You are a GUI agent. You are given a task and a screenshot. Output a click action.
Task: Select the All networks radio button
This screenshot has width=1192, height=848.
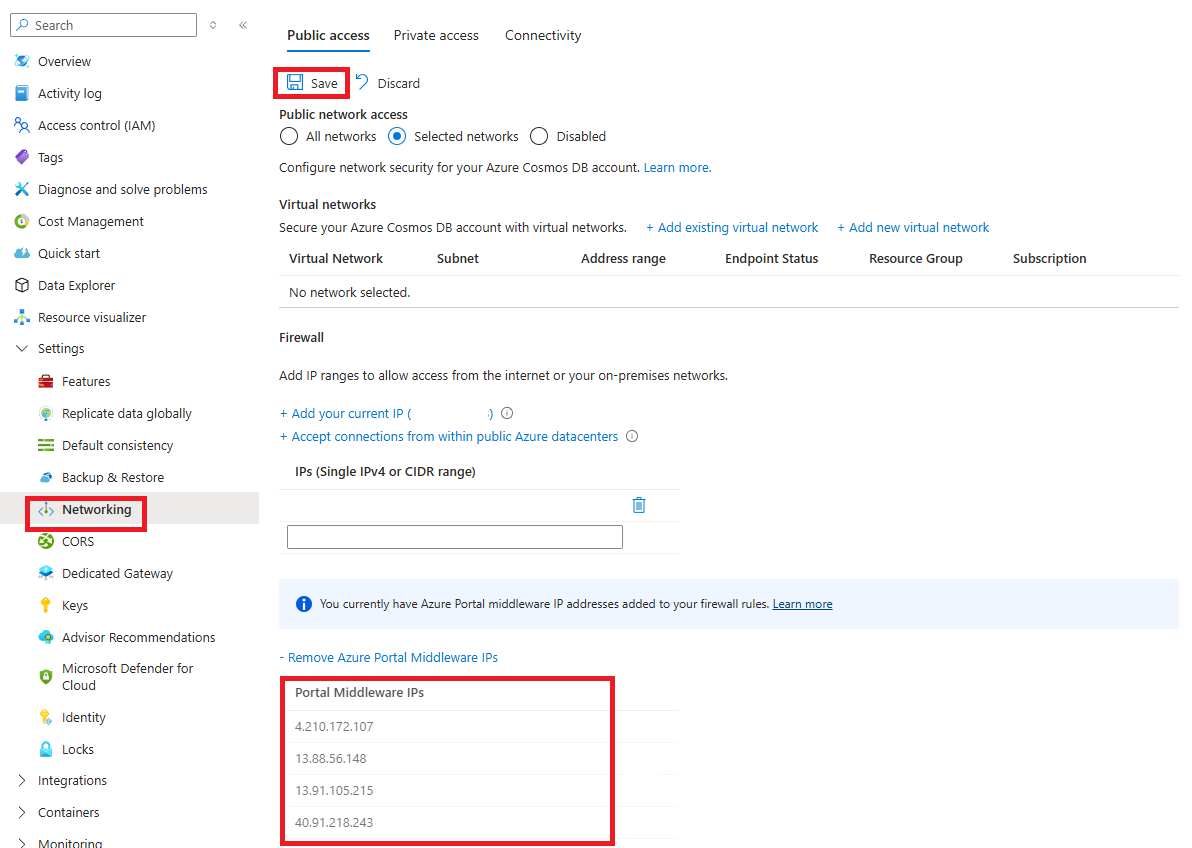[289, 136]
